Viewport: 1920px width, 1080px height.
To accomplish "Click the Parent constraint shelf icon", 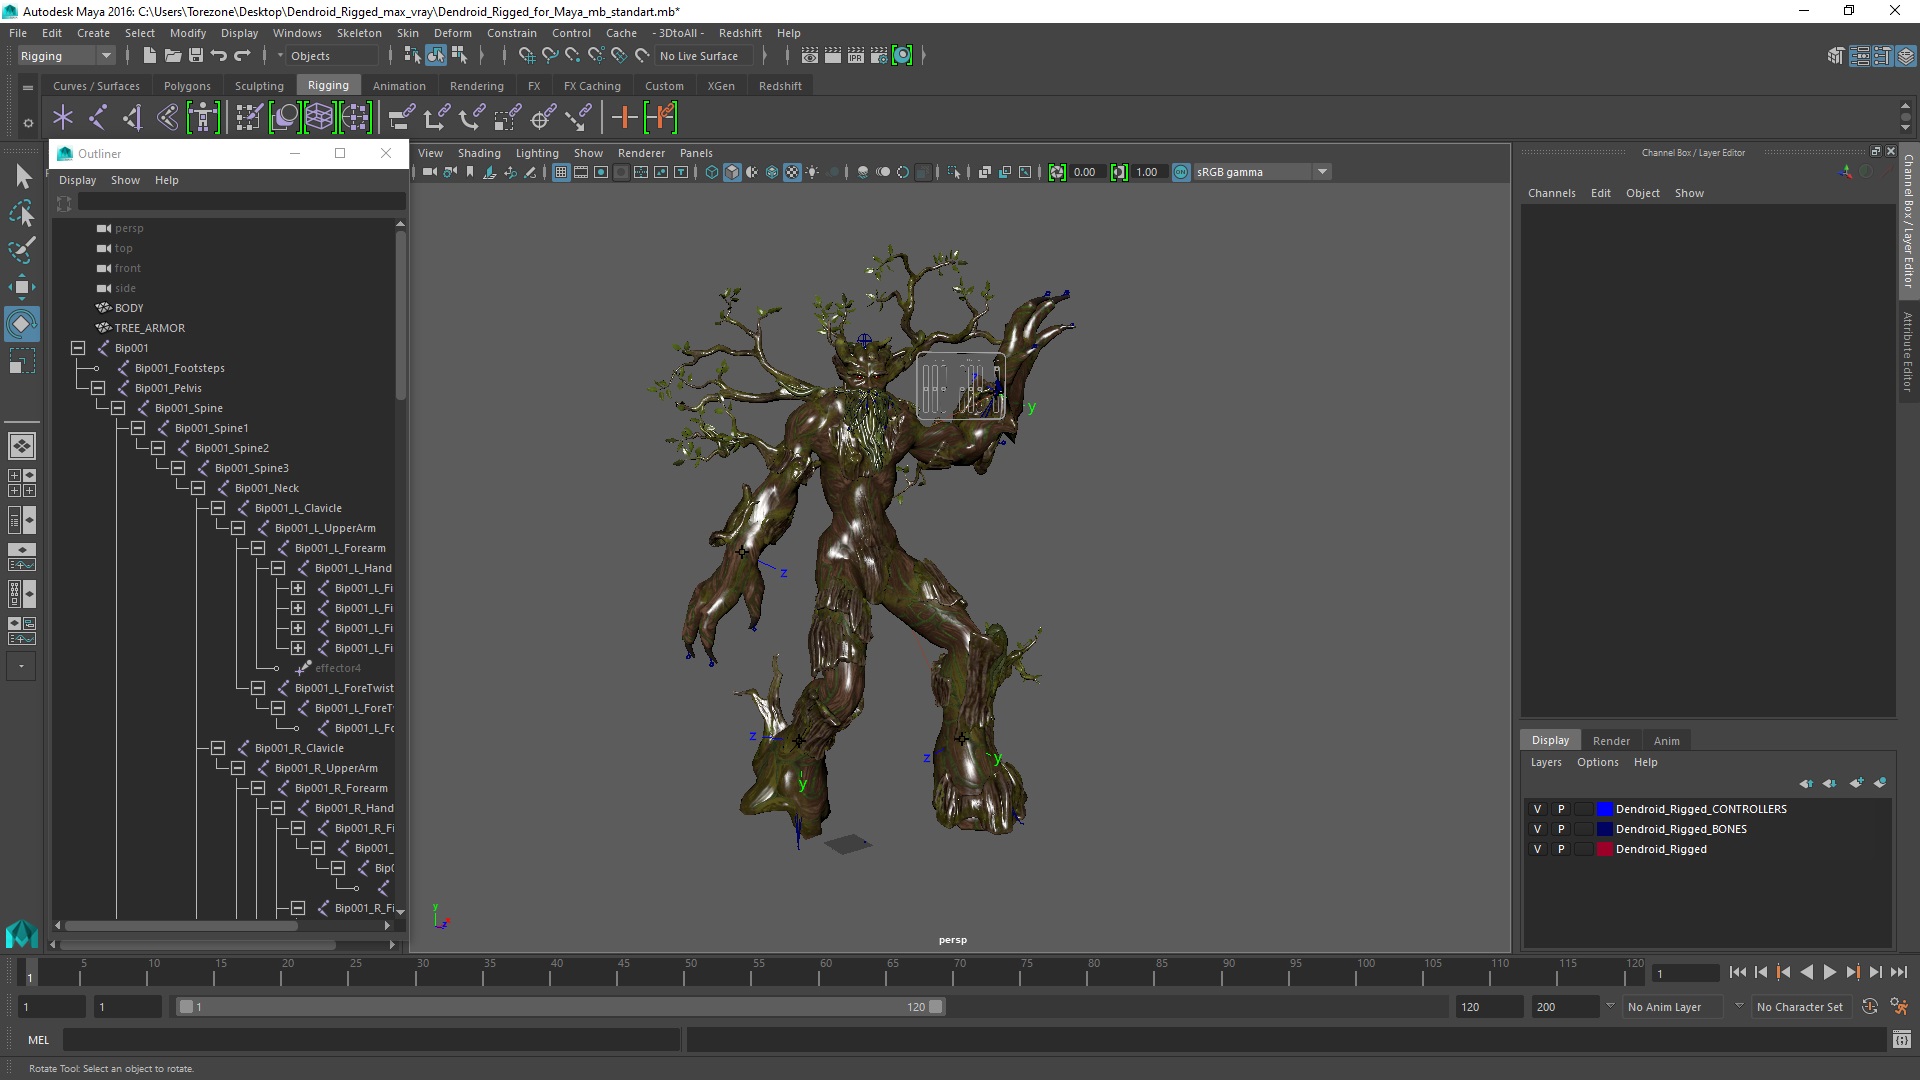I will (401, 118).
